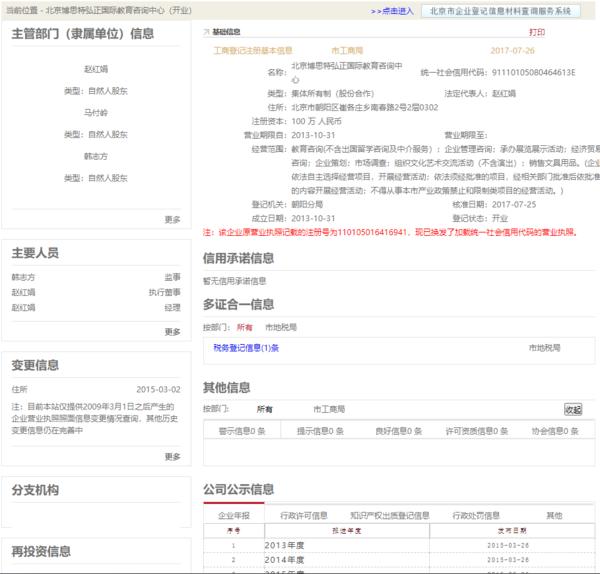Switch to 行政处罚信息 tab
The height and width of the screenshot is (574, 600).
(x=475, y=515)
